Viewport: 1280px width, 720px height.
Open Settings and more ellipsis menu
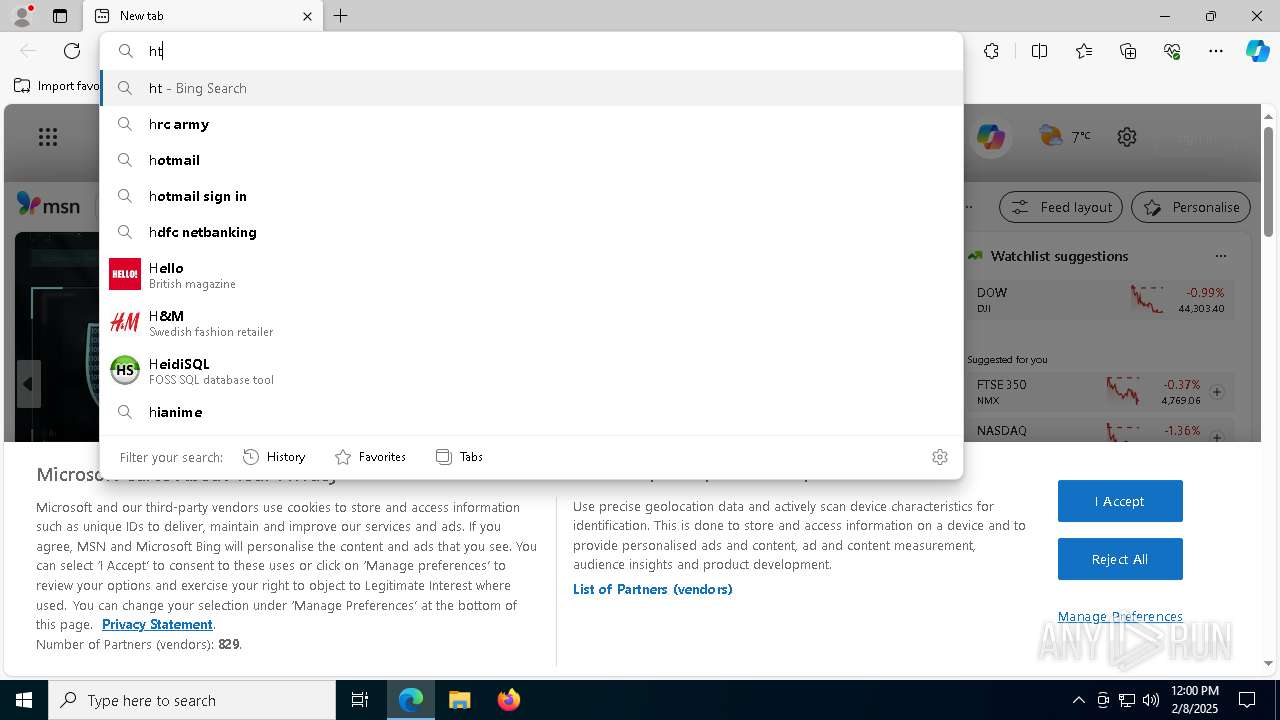tap(1216, 51)
